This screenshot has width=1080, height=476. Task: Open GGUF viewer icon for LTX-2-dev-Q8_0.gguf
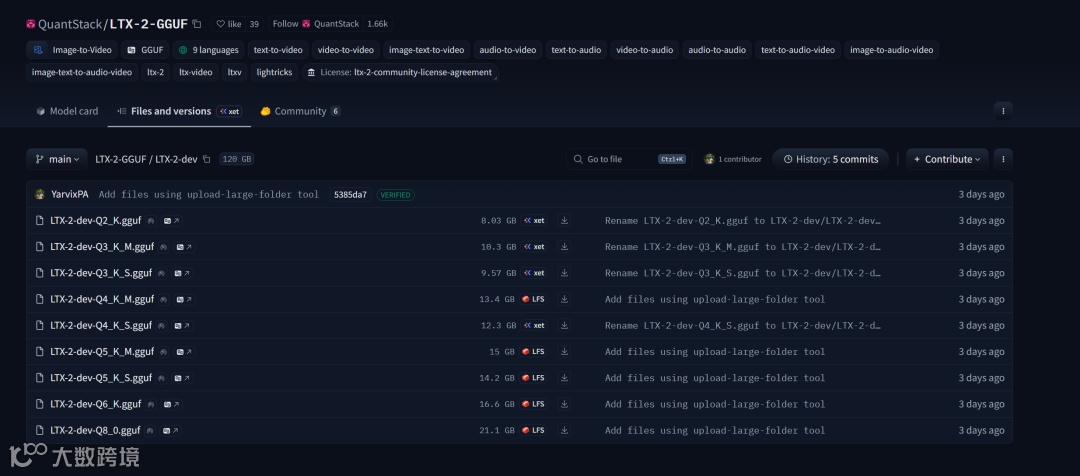(x=170, y=430)
